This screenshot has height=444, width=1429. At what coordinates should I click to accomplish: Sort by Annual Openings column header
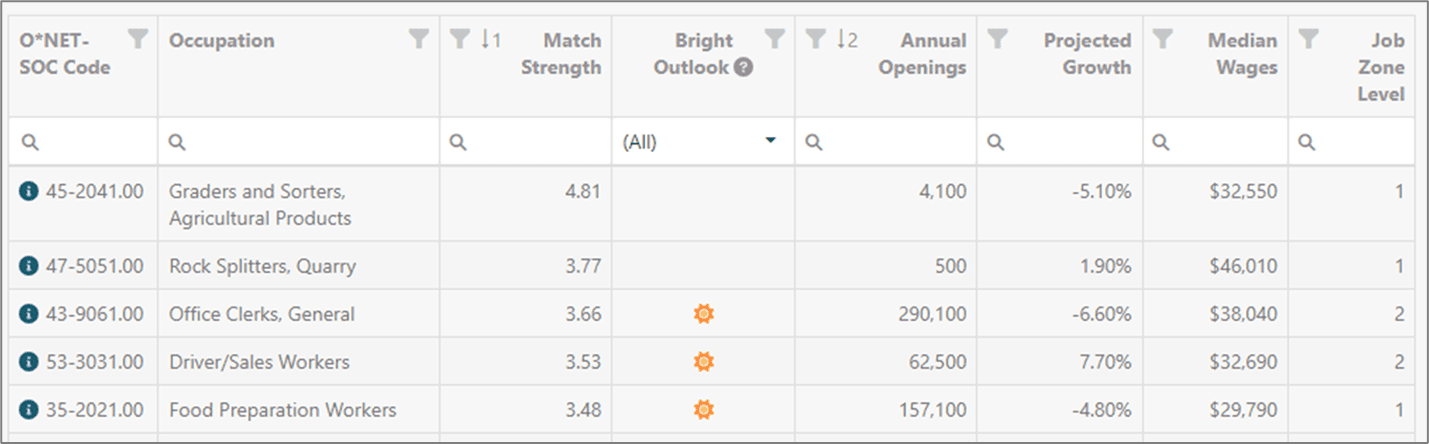pyautogui.click(x=922, y=54)
